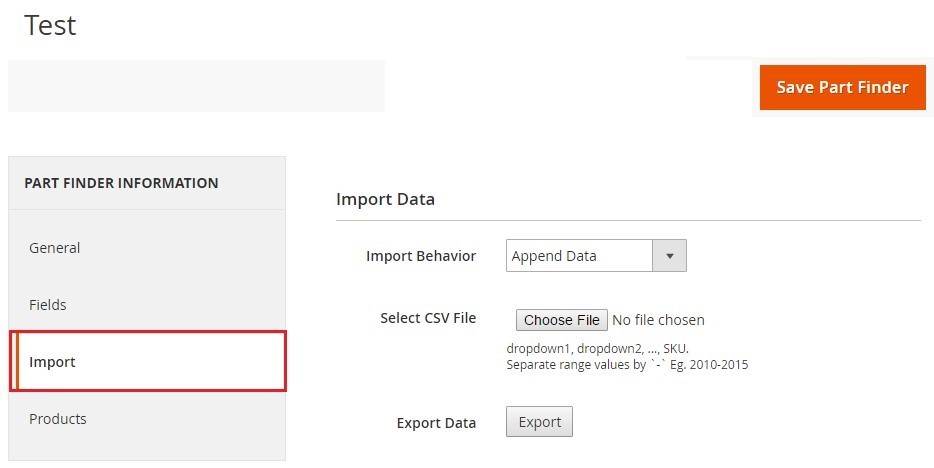Click the dropdown1, dropdown2, SKU hint text
The height and width of the screenshot is (468, 934).
click(597, 349)
